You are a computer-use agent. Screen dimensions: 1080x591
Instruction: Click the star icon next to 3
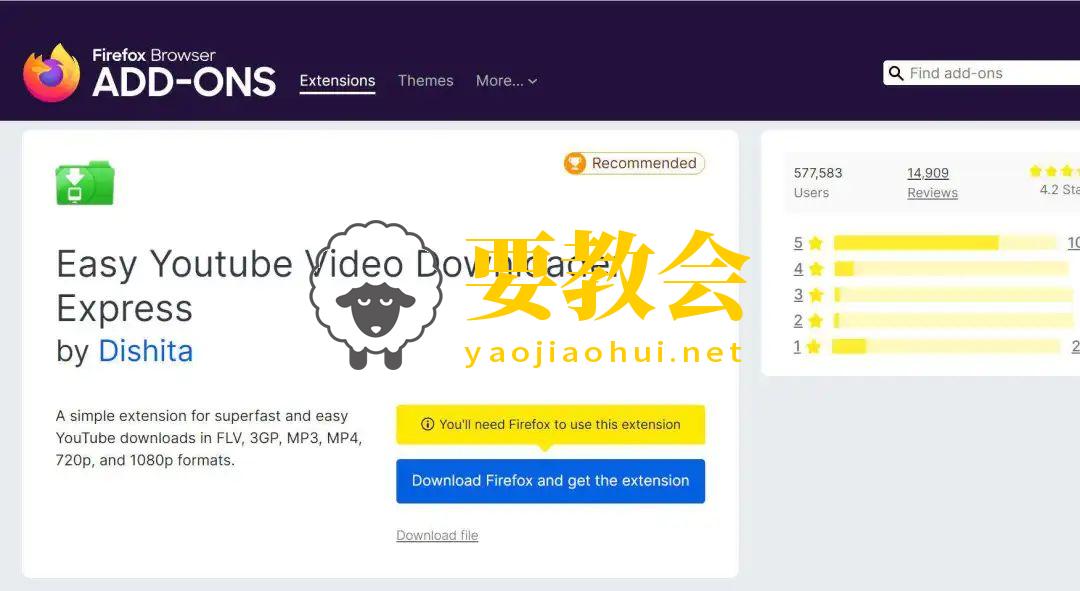point(816,295)
